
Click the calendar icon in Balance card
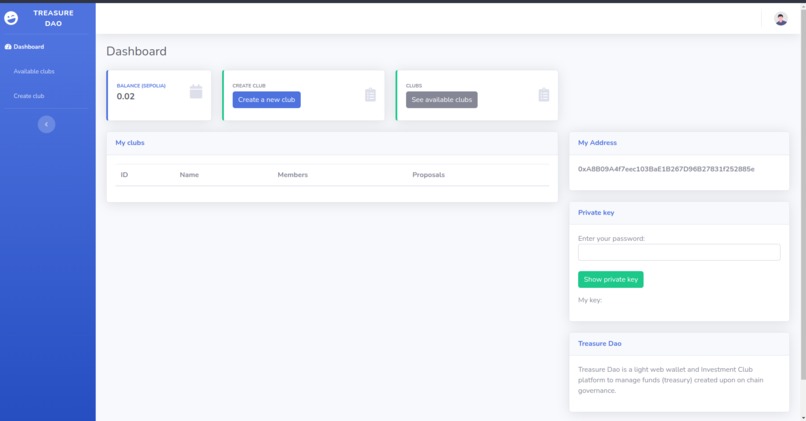click(x=196, y=92)
